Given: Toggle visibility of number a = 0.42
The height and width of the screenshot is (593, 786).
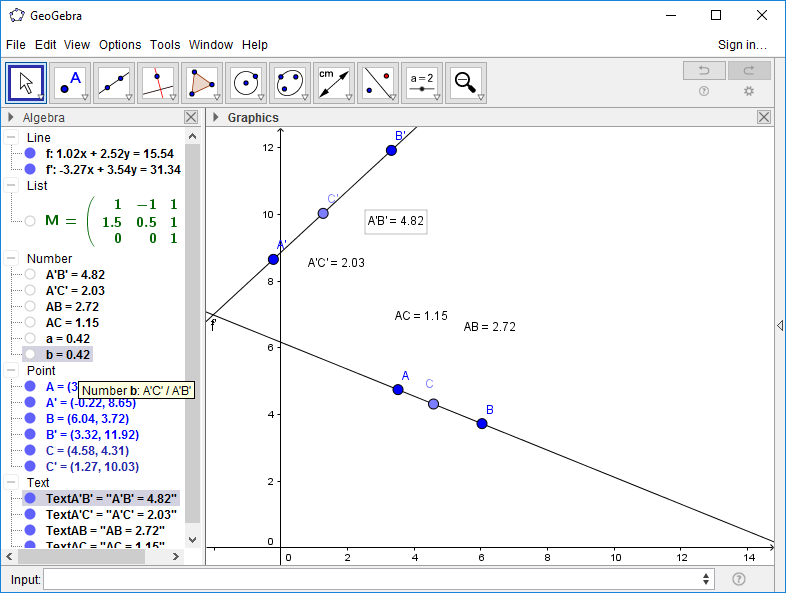Looking at the screenshot, I should pyautogui.click(x=30, y=338).
